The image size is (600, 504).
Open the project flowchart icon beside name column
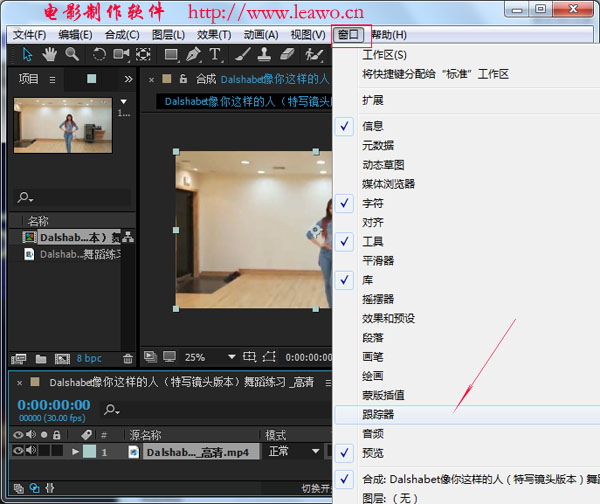click(x=128, y=237)
